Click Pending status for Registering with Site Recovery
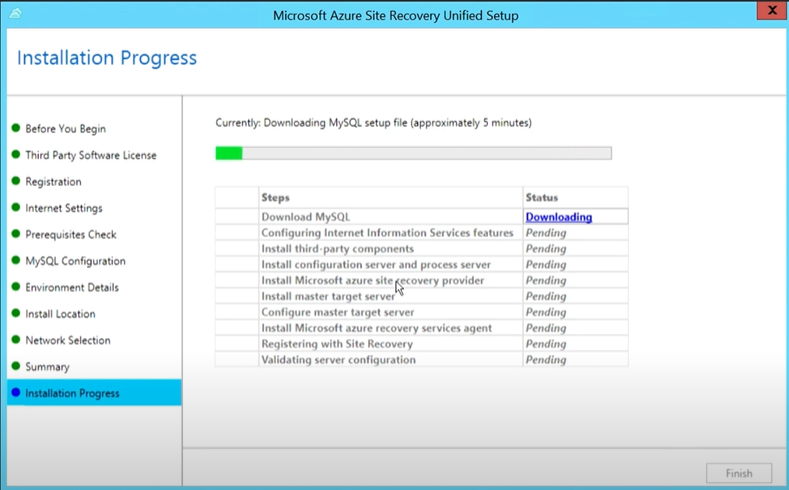This screenshot has height=490, width=789. point(546,344)
